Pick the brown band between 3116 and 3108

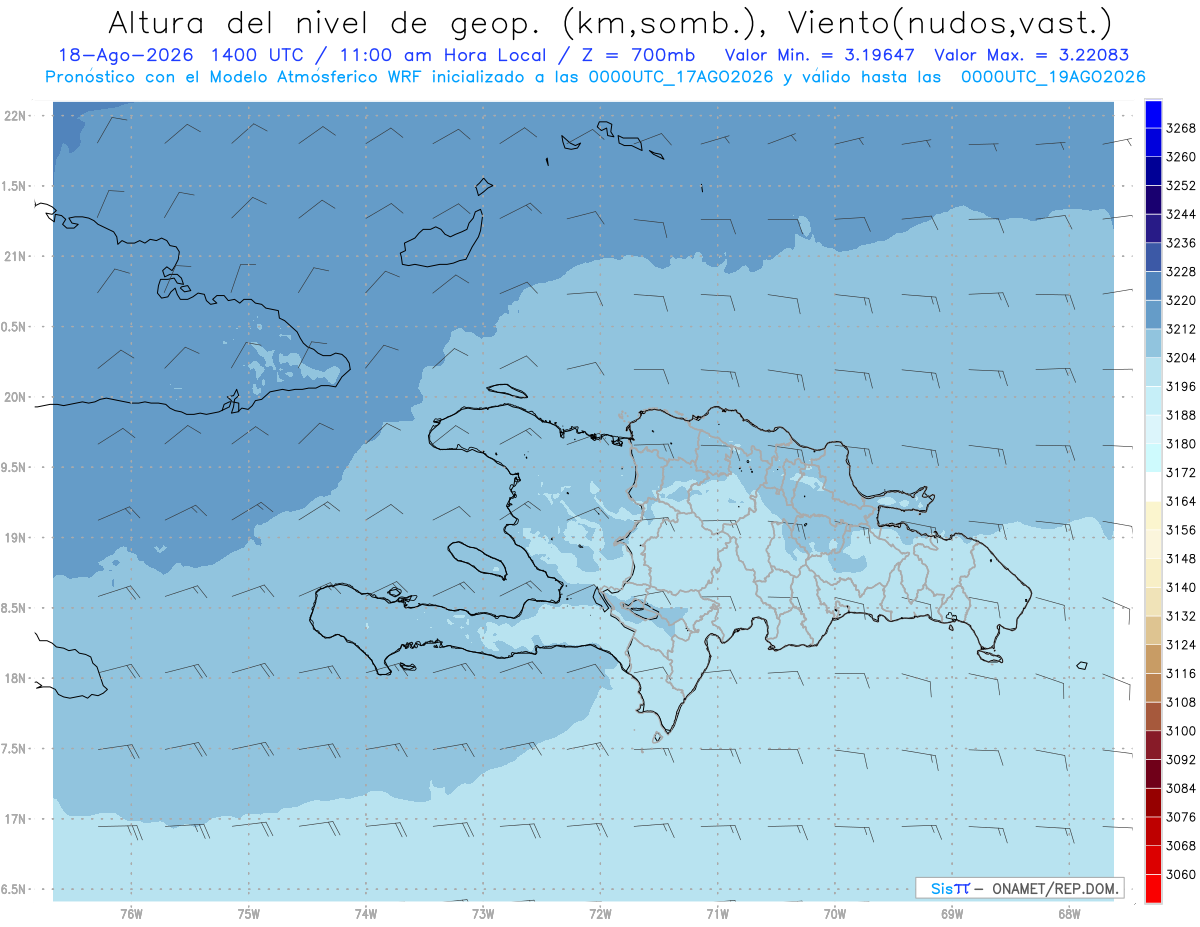(1152, 687)
